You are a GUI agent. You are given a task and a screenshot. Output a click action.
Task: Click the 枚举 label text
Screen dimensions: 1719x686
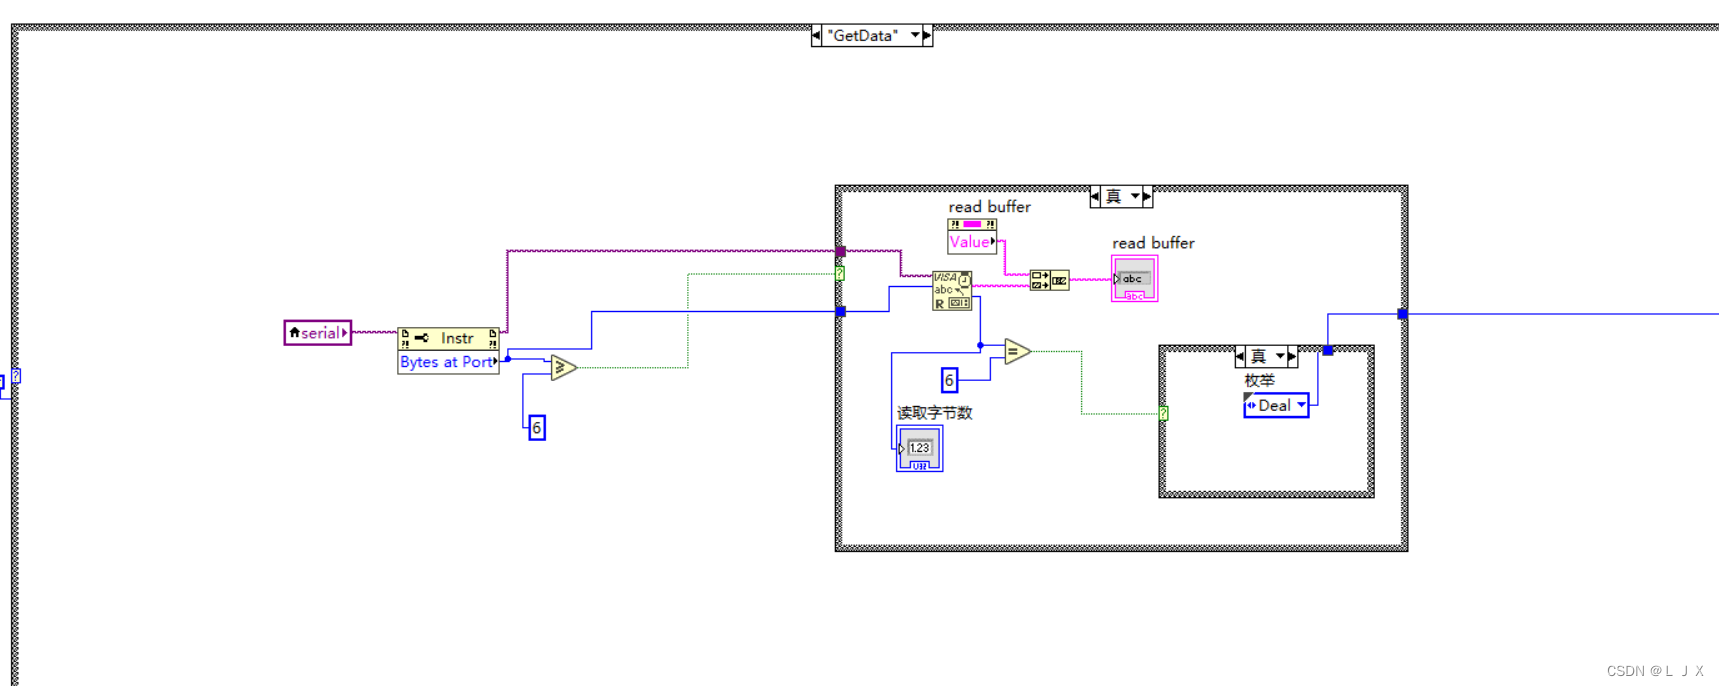[x=1259, y=380]
